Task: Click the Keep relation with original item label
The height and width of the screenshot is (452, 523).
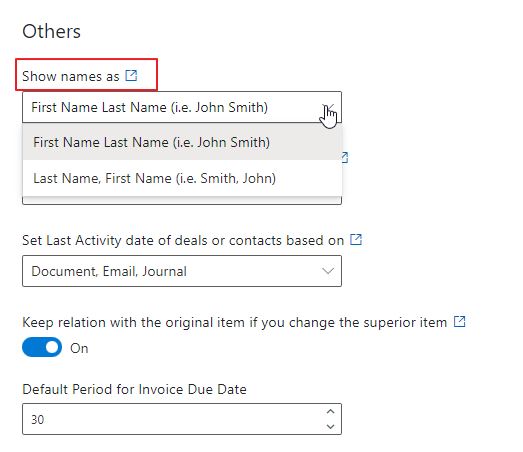Action: click(x=234, y=322)
